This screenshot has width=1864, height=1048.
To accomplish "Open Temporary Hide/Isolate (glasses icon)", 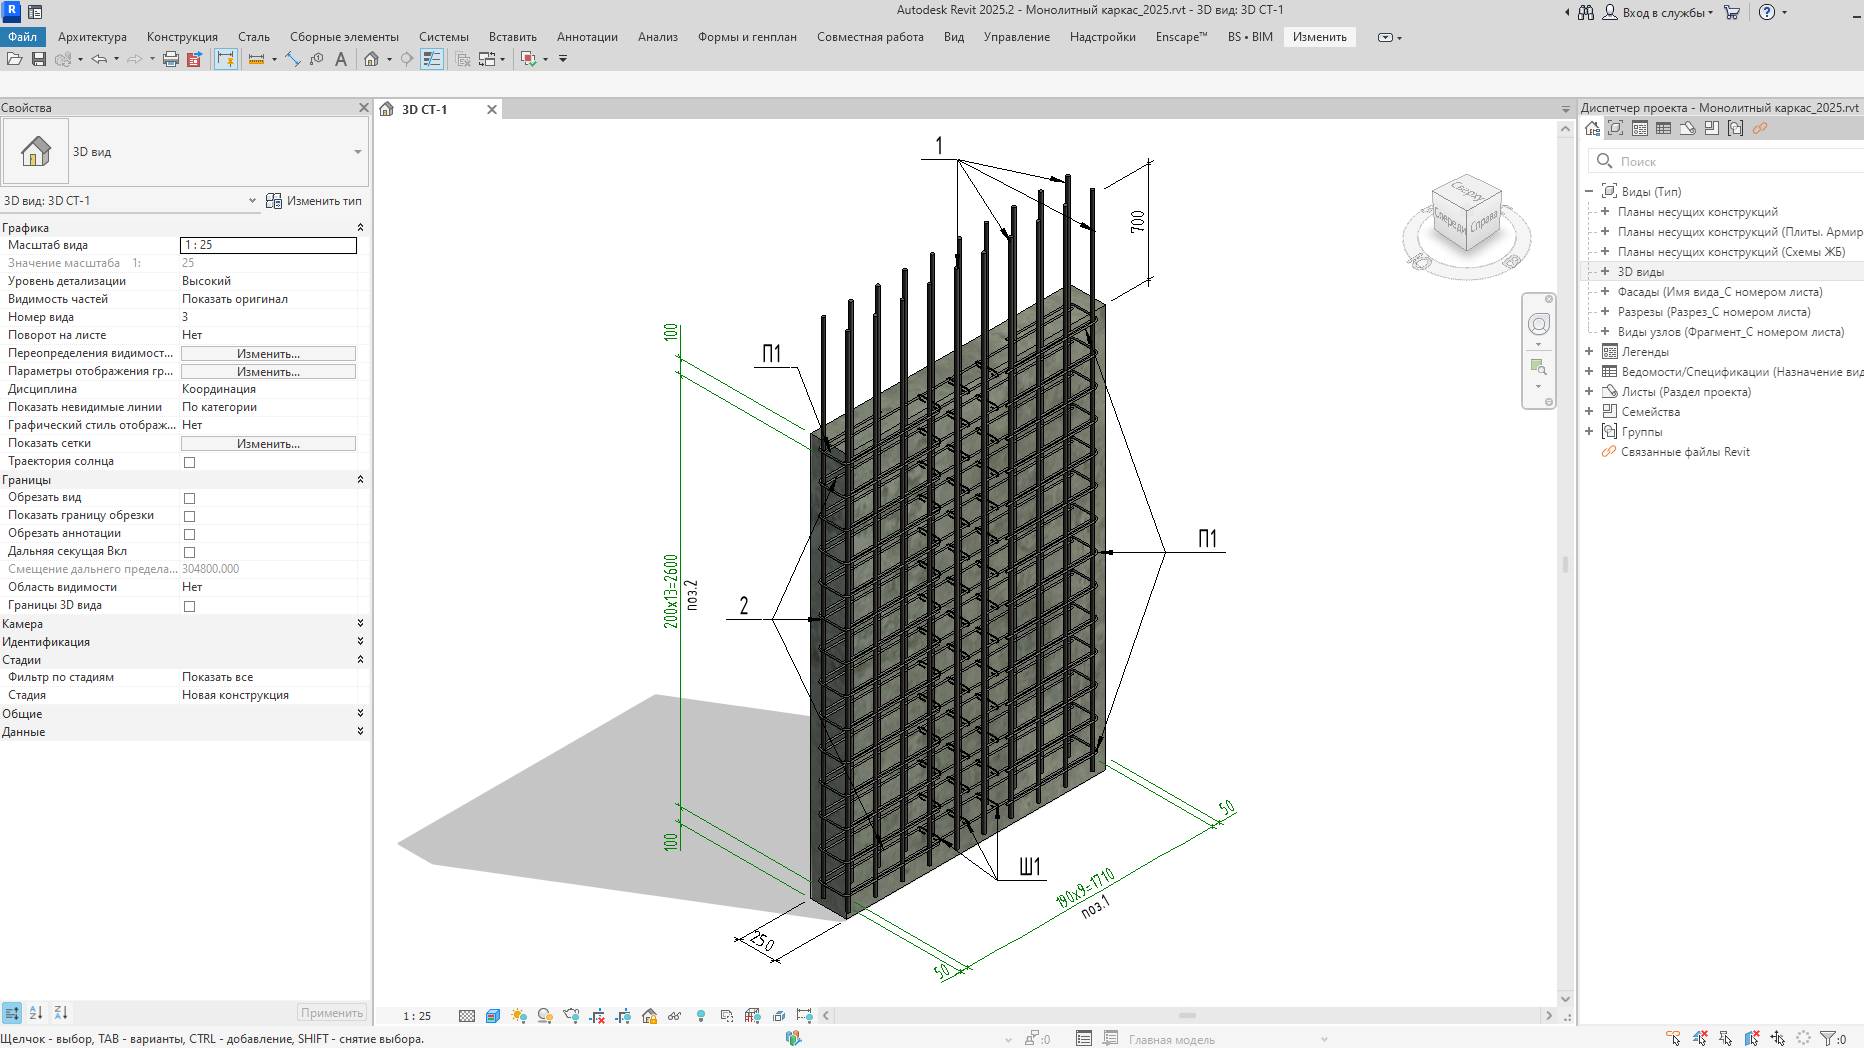I will click(x=675, y=1016).
